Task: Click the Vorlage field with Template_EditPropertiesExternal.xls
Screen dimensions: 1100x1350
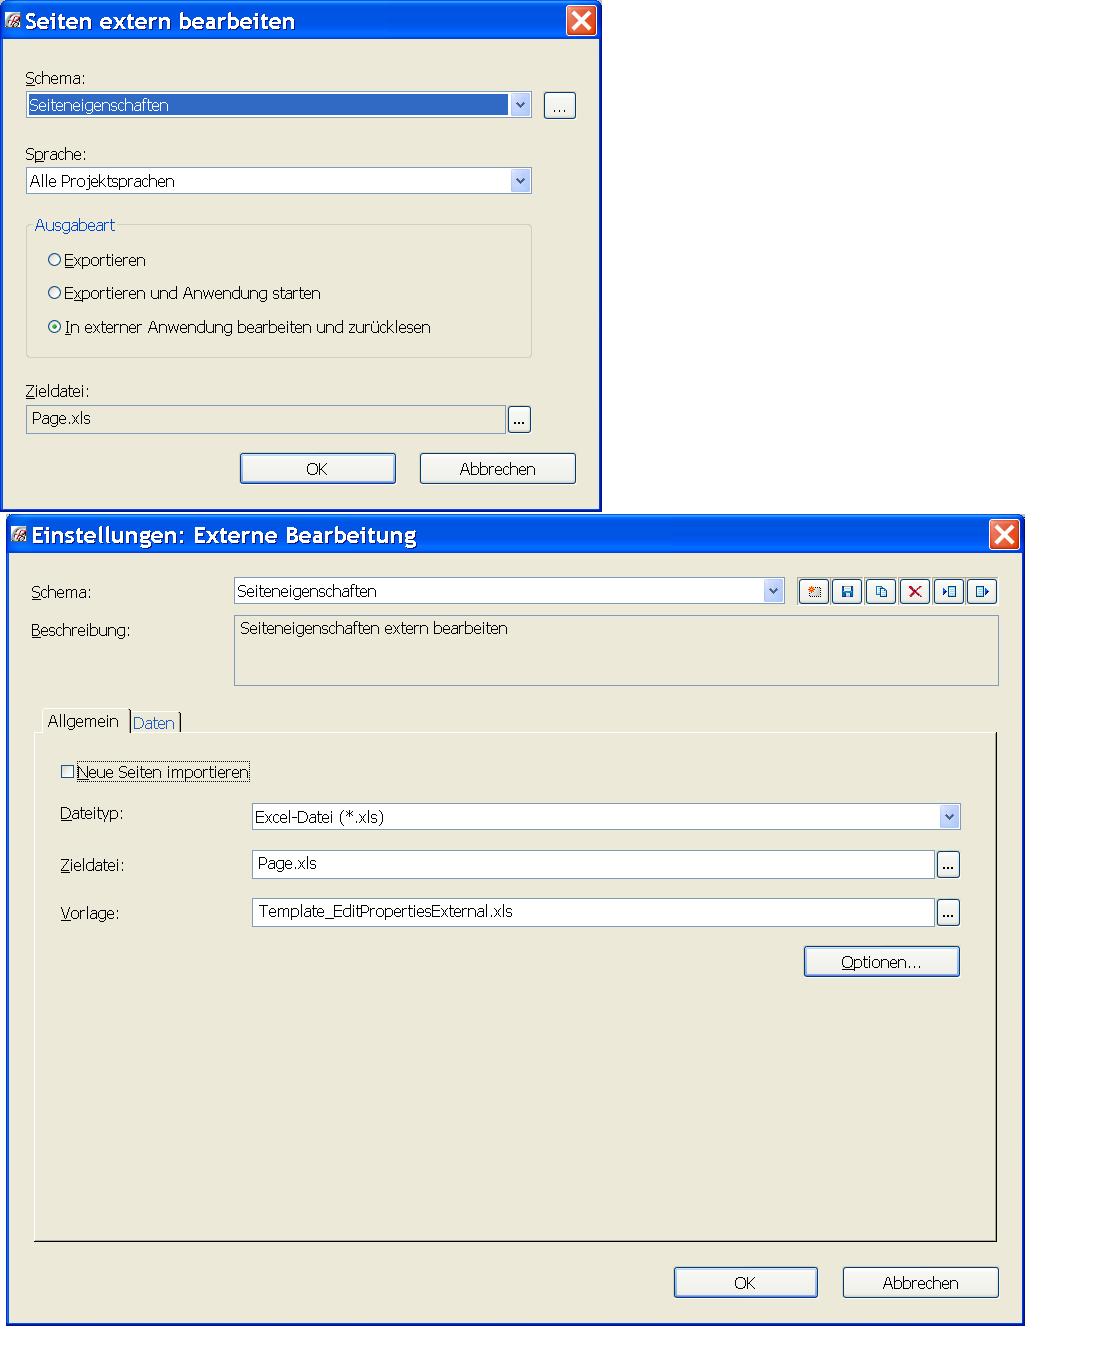Action: pos(593,912)
